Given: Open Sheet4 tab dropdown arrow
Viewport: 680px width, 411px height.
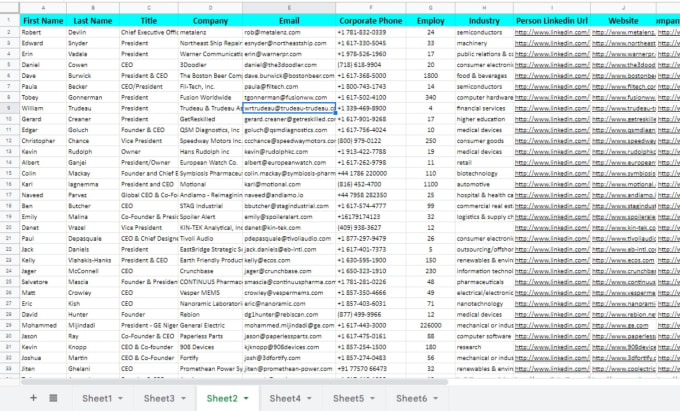Looking at the screenshot, I should 309,398.
